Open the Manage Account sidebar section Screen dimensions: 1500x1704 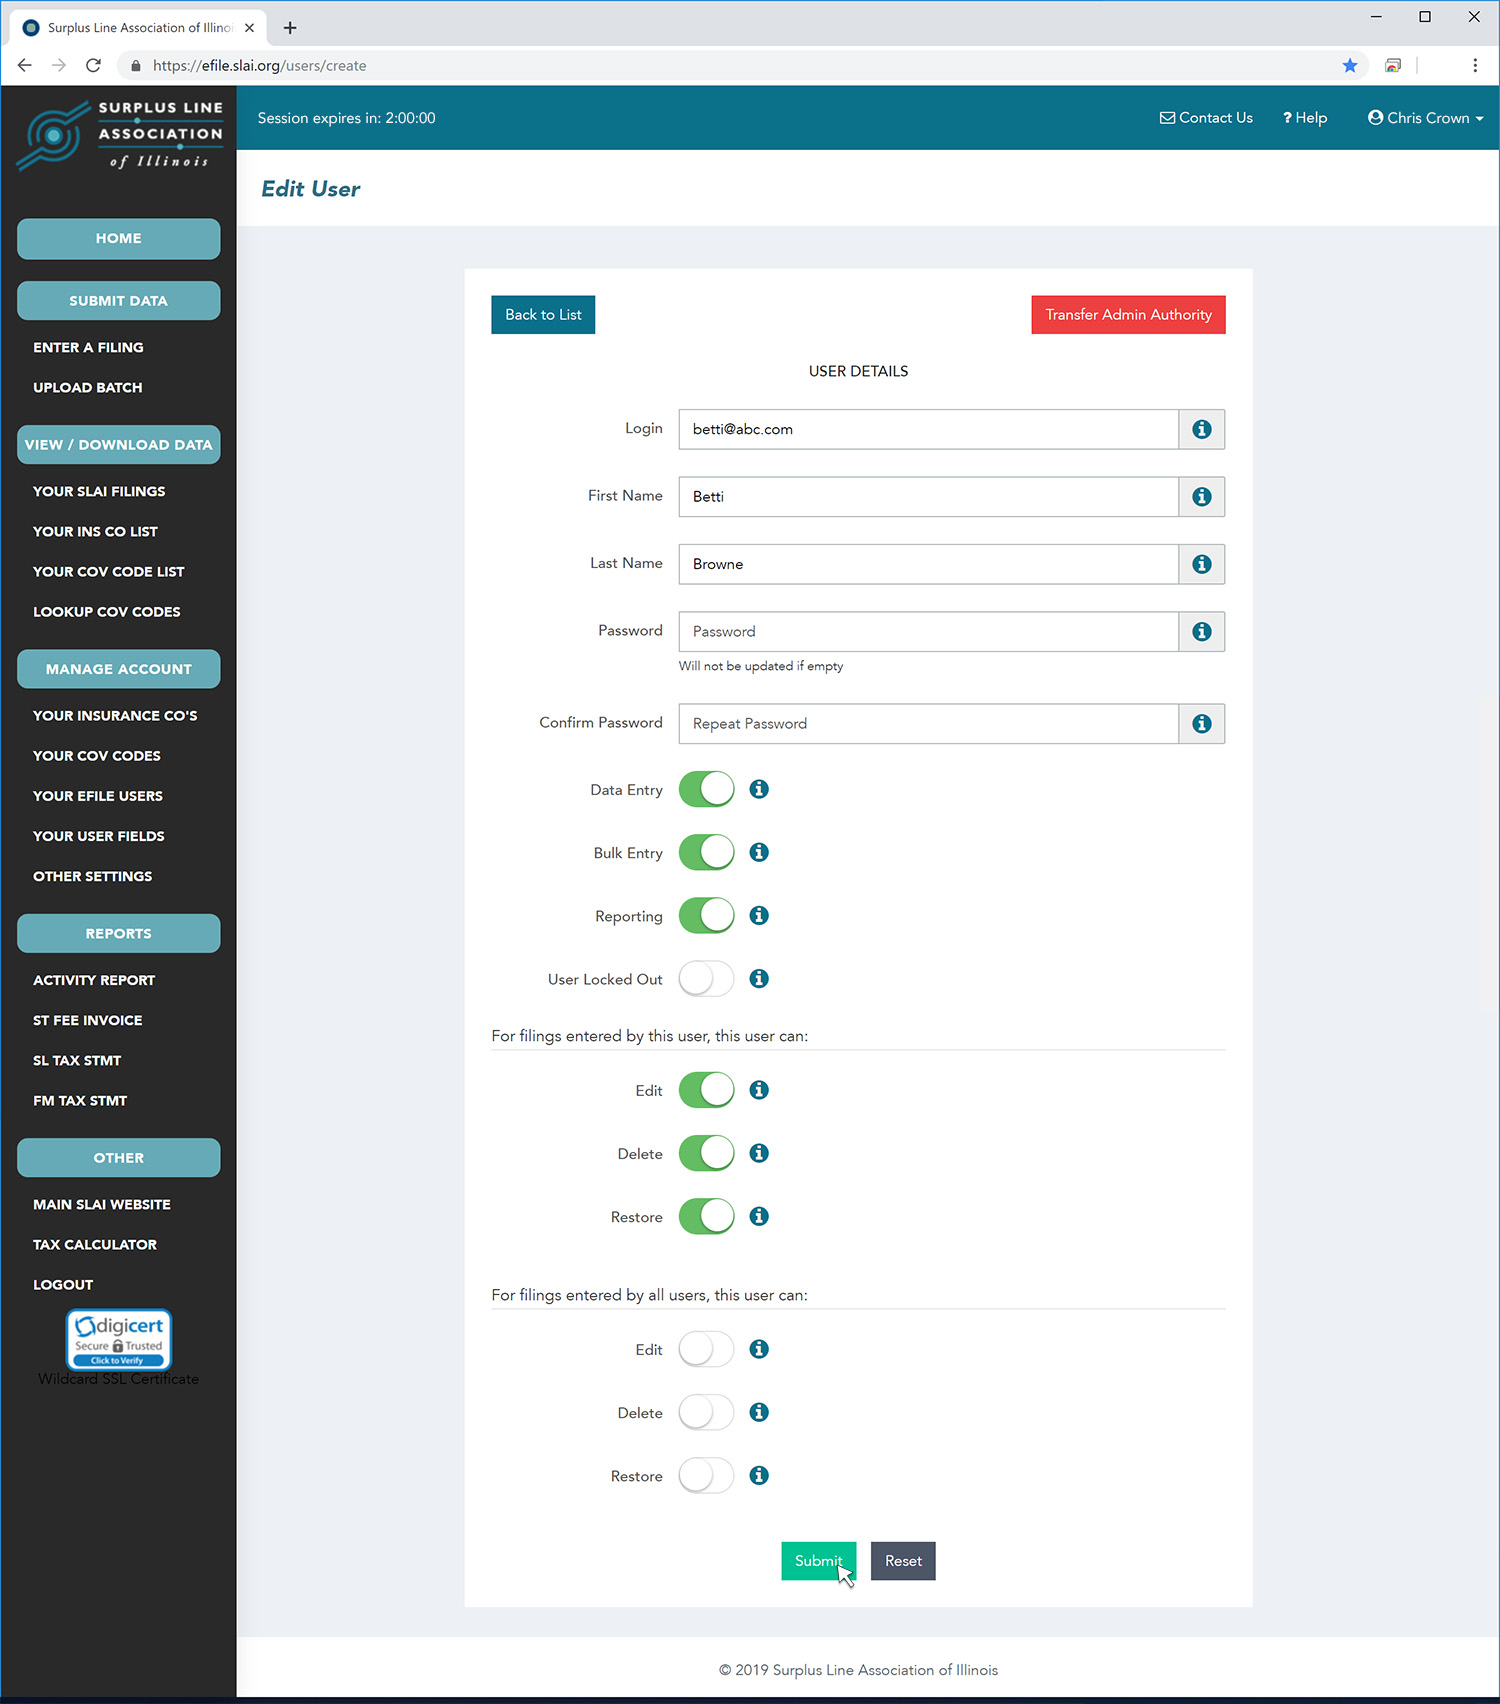pos(119,669)
